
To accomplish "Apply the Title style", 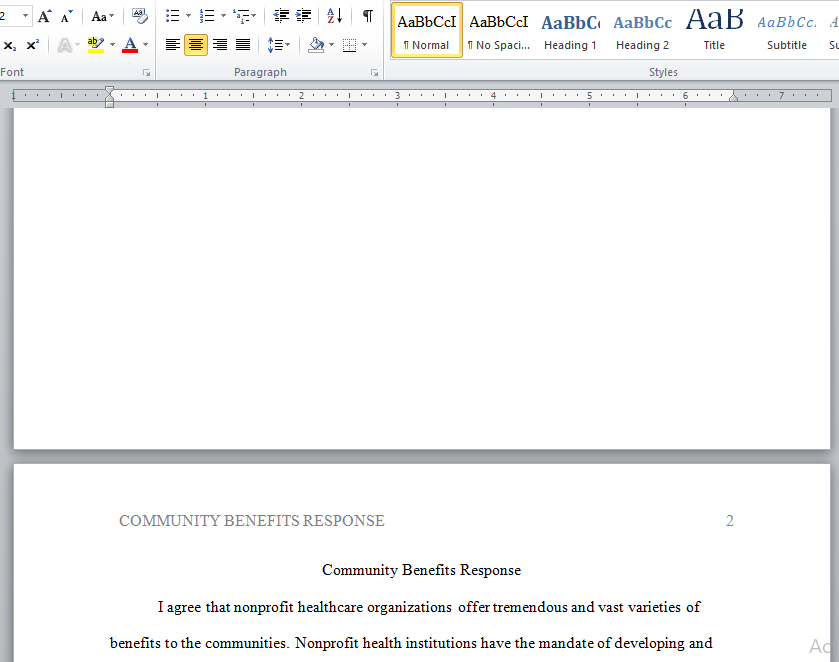I will [714, 29].
